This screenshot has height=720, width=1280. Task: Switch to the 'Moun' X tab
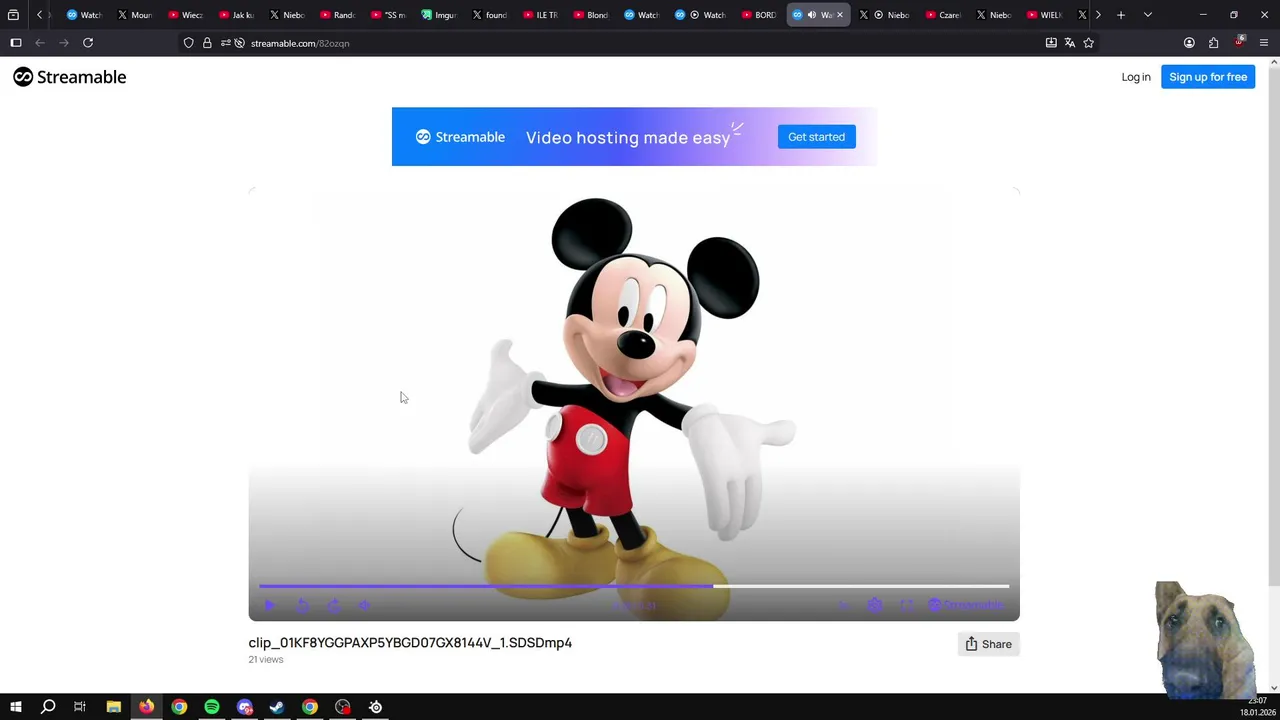134,15
